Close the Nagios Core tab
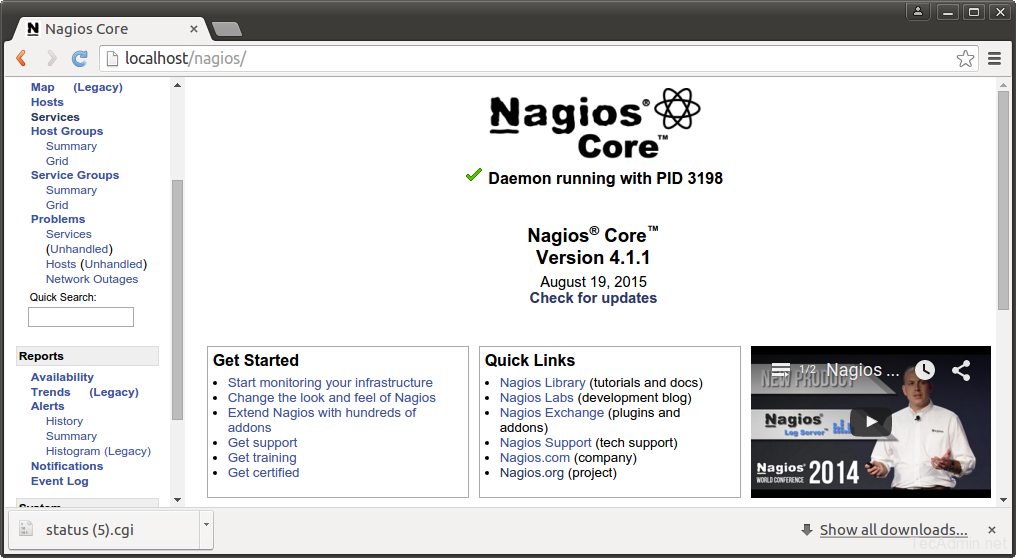Viewport: 1016px width, 558px height. 194,29
